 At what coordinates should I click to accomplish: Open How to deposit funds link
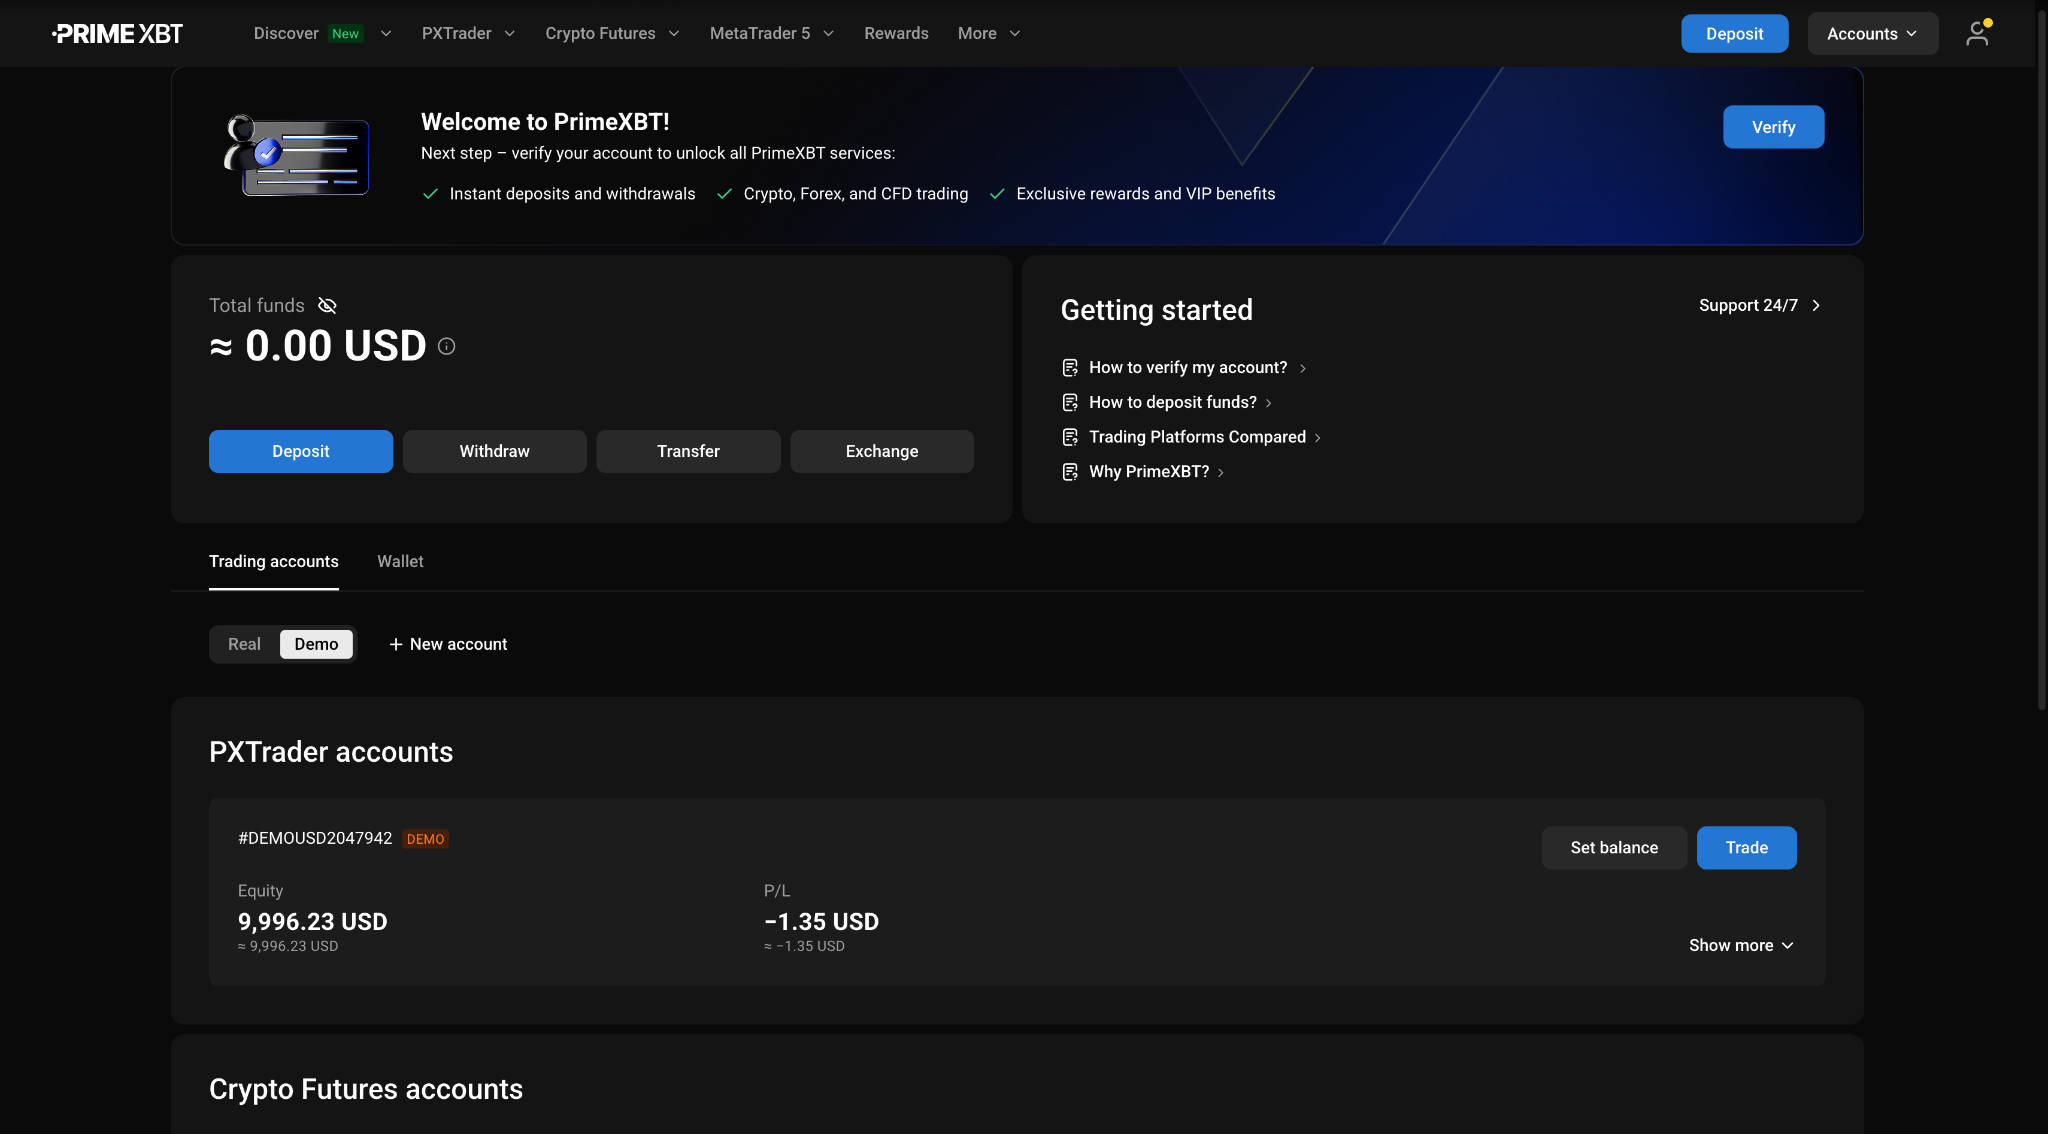(1172, 402)
